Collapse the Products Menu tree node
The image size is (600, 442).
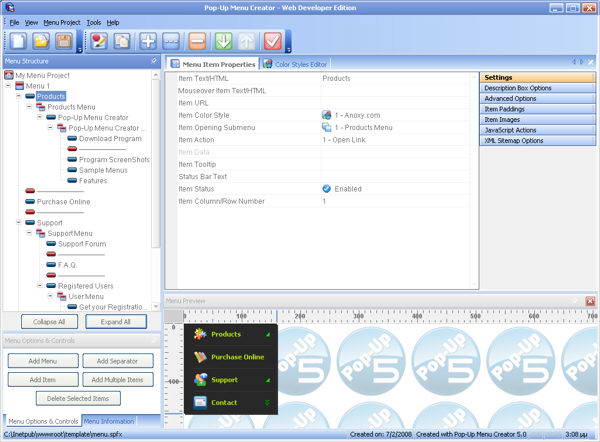[x=29, y=107]
